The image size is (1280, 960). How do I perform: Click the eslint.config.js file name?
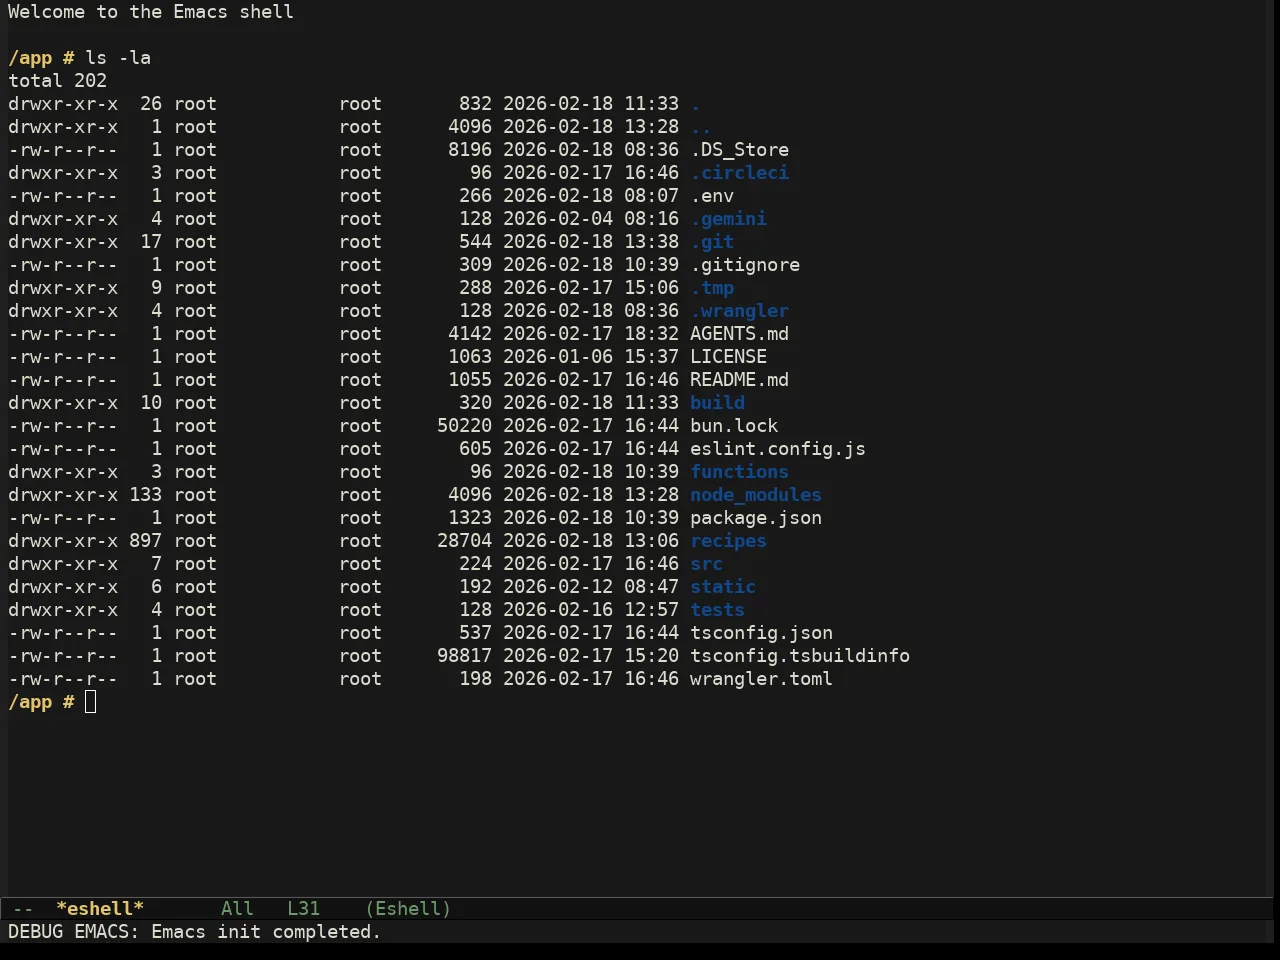pyautogui.click(x=778, y=448)
